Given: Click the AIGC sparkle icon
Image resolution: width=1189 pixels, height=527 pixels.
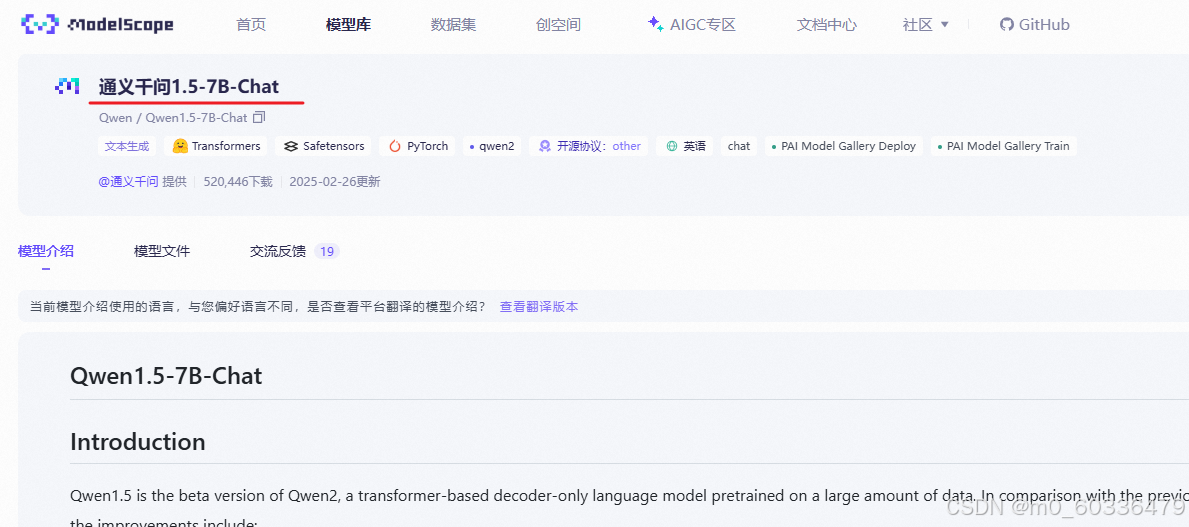Looking at the screenshot, I should 656,24.
